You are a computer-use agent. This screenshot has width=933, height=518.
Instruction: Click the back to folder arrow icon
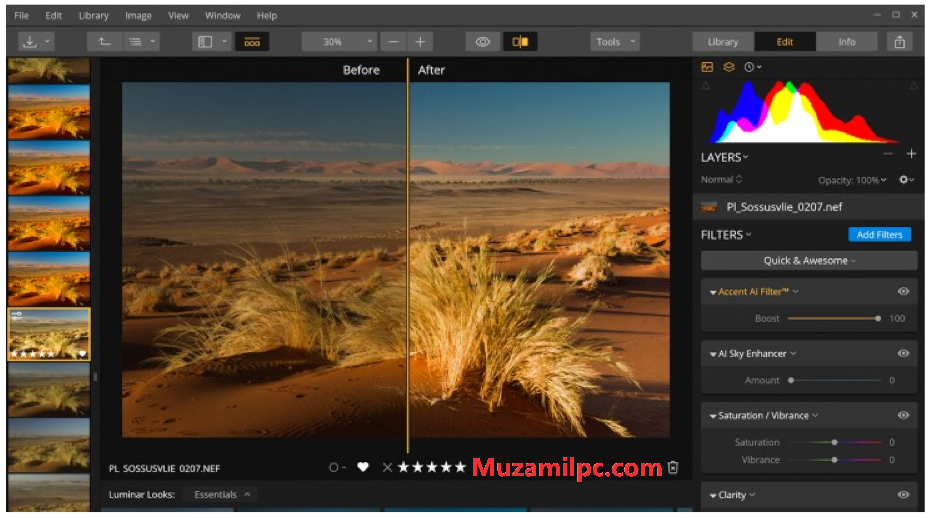click(x=105, y=42)
